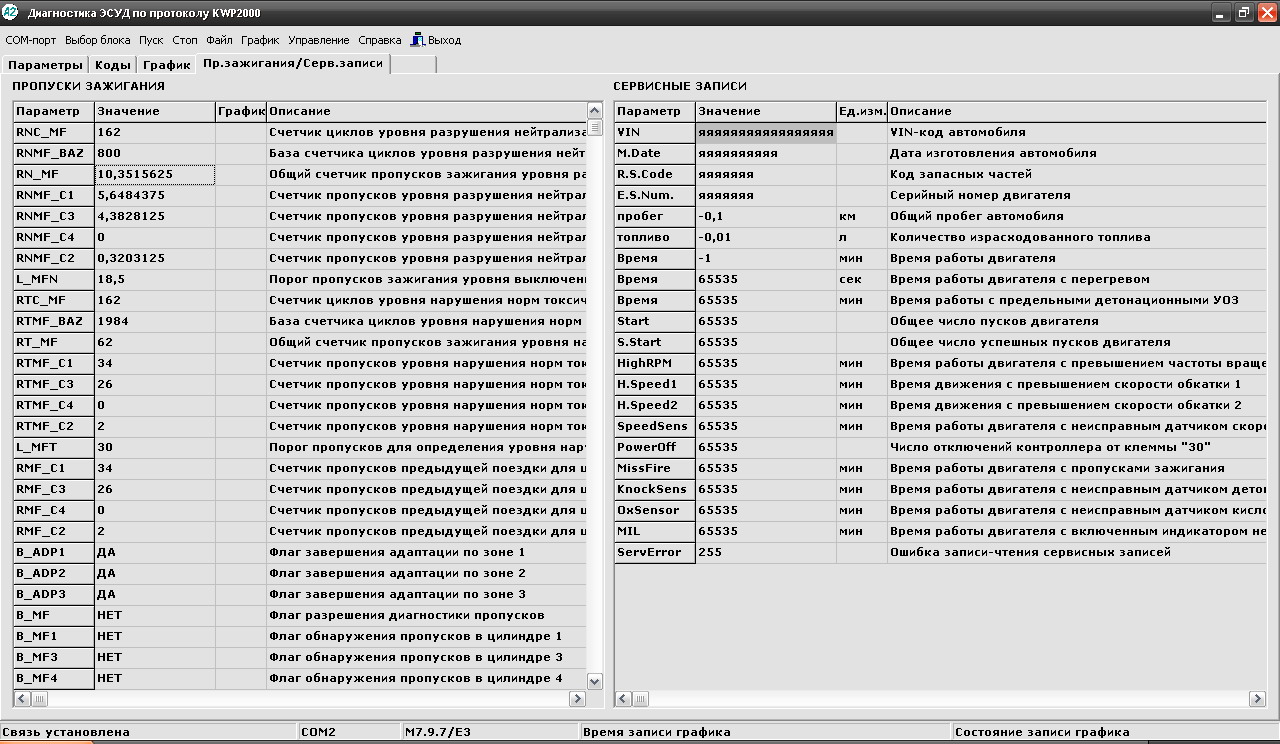1280x744 pixels.
Task: Select the RT_MF parameter cell
Action: (54, 342)
